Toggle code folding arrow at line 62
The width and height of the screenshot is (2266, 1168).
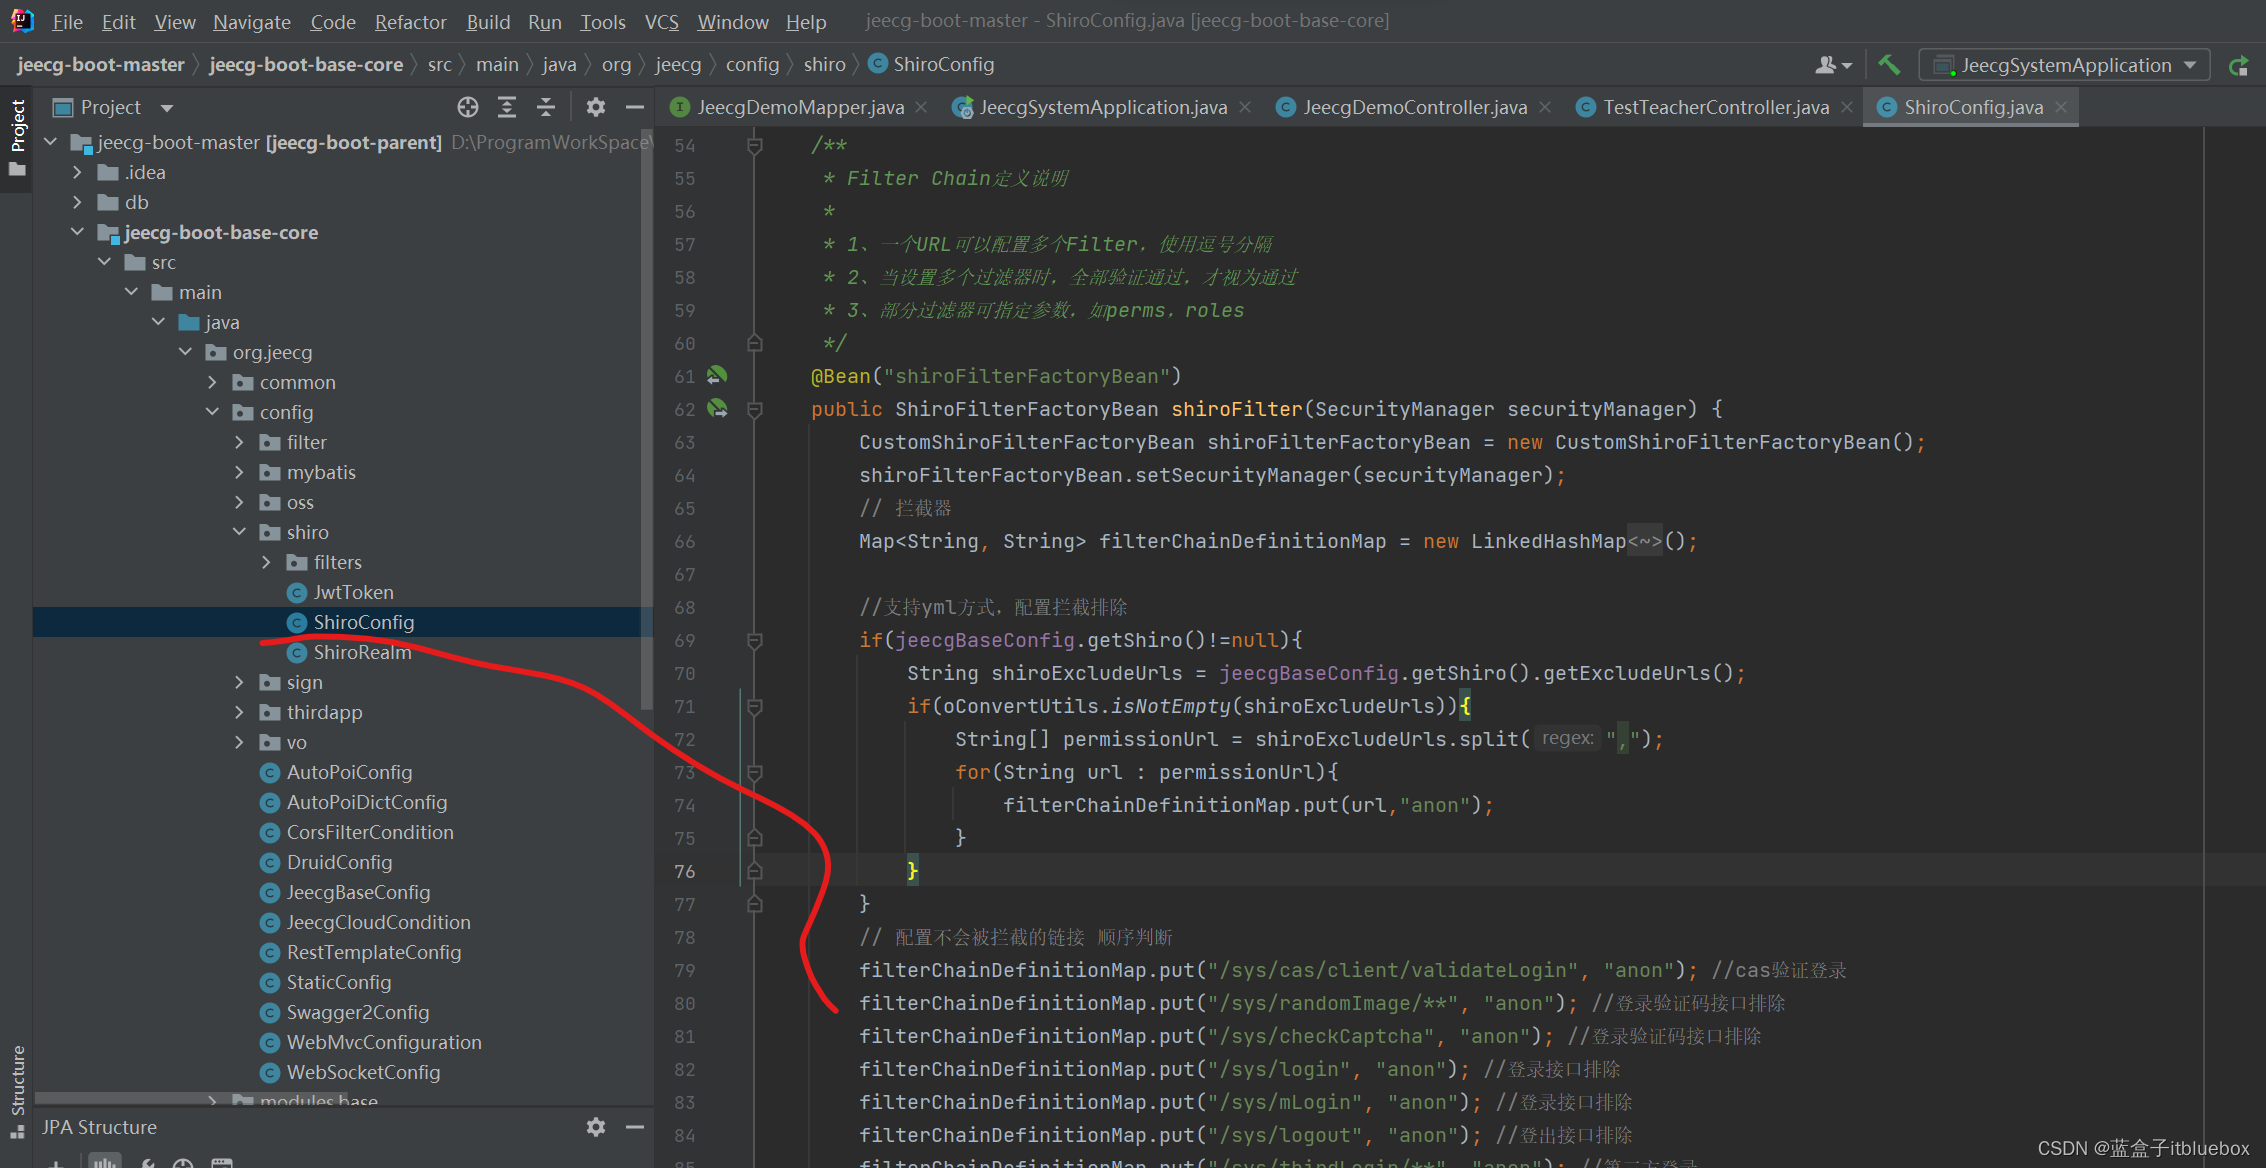pyautogui.click(x=754, y=409)
